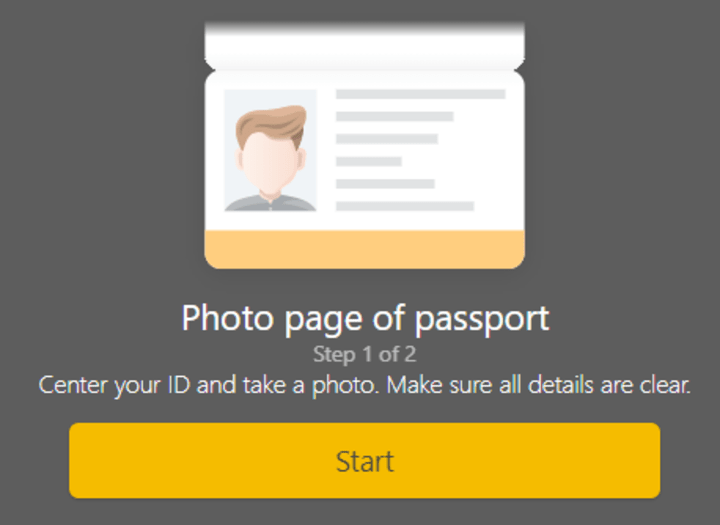Click the bottom grey placeholder line on the passport
Screen dimensions: 720x525
(x=405, y=206)
